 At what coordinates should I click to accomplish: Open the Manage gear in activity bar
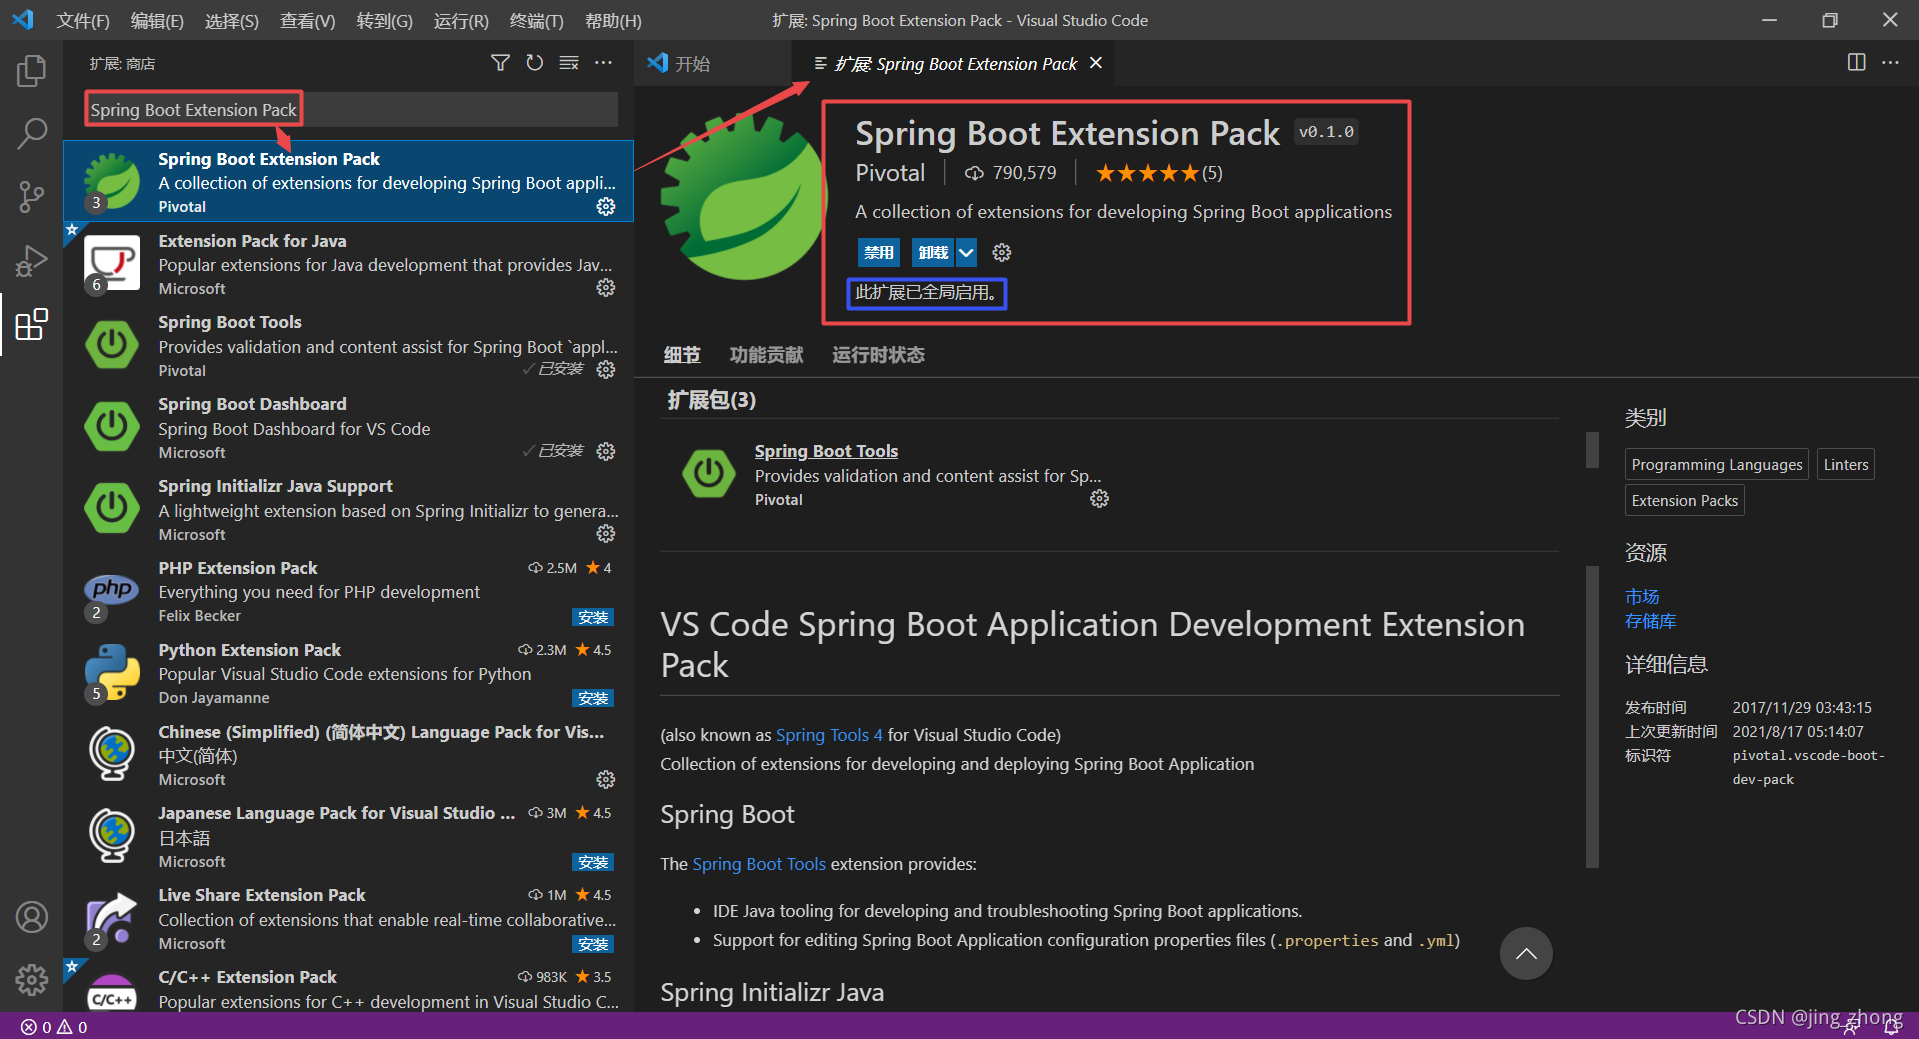click(32, 979)
